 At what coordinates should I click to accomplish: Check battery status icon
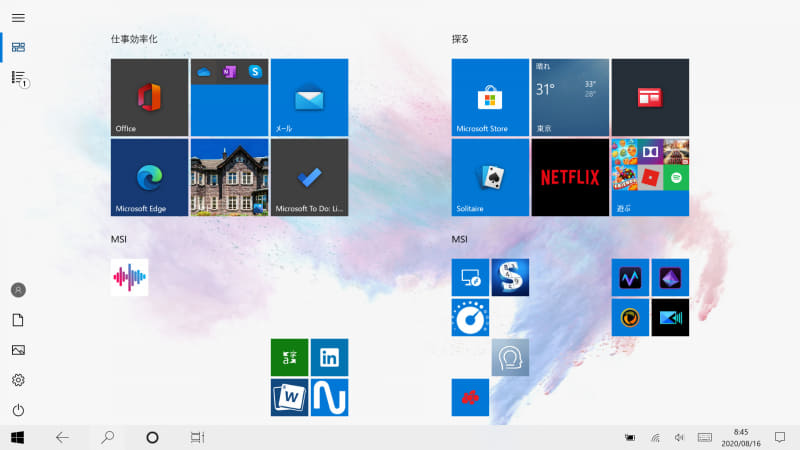631,437
